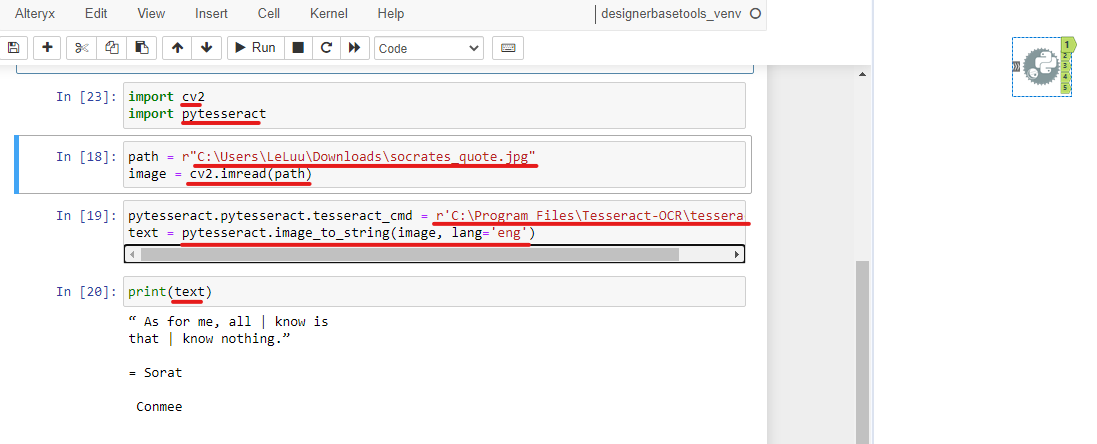This screenshot has width=1097, height=444.
Task: Click left arrow of cell 19 scrollbar
Action: pos(132,255)
